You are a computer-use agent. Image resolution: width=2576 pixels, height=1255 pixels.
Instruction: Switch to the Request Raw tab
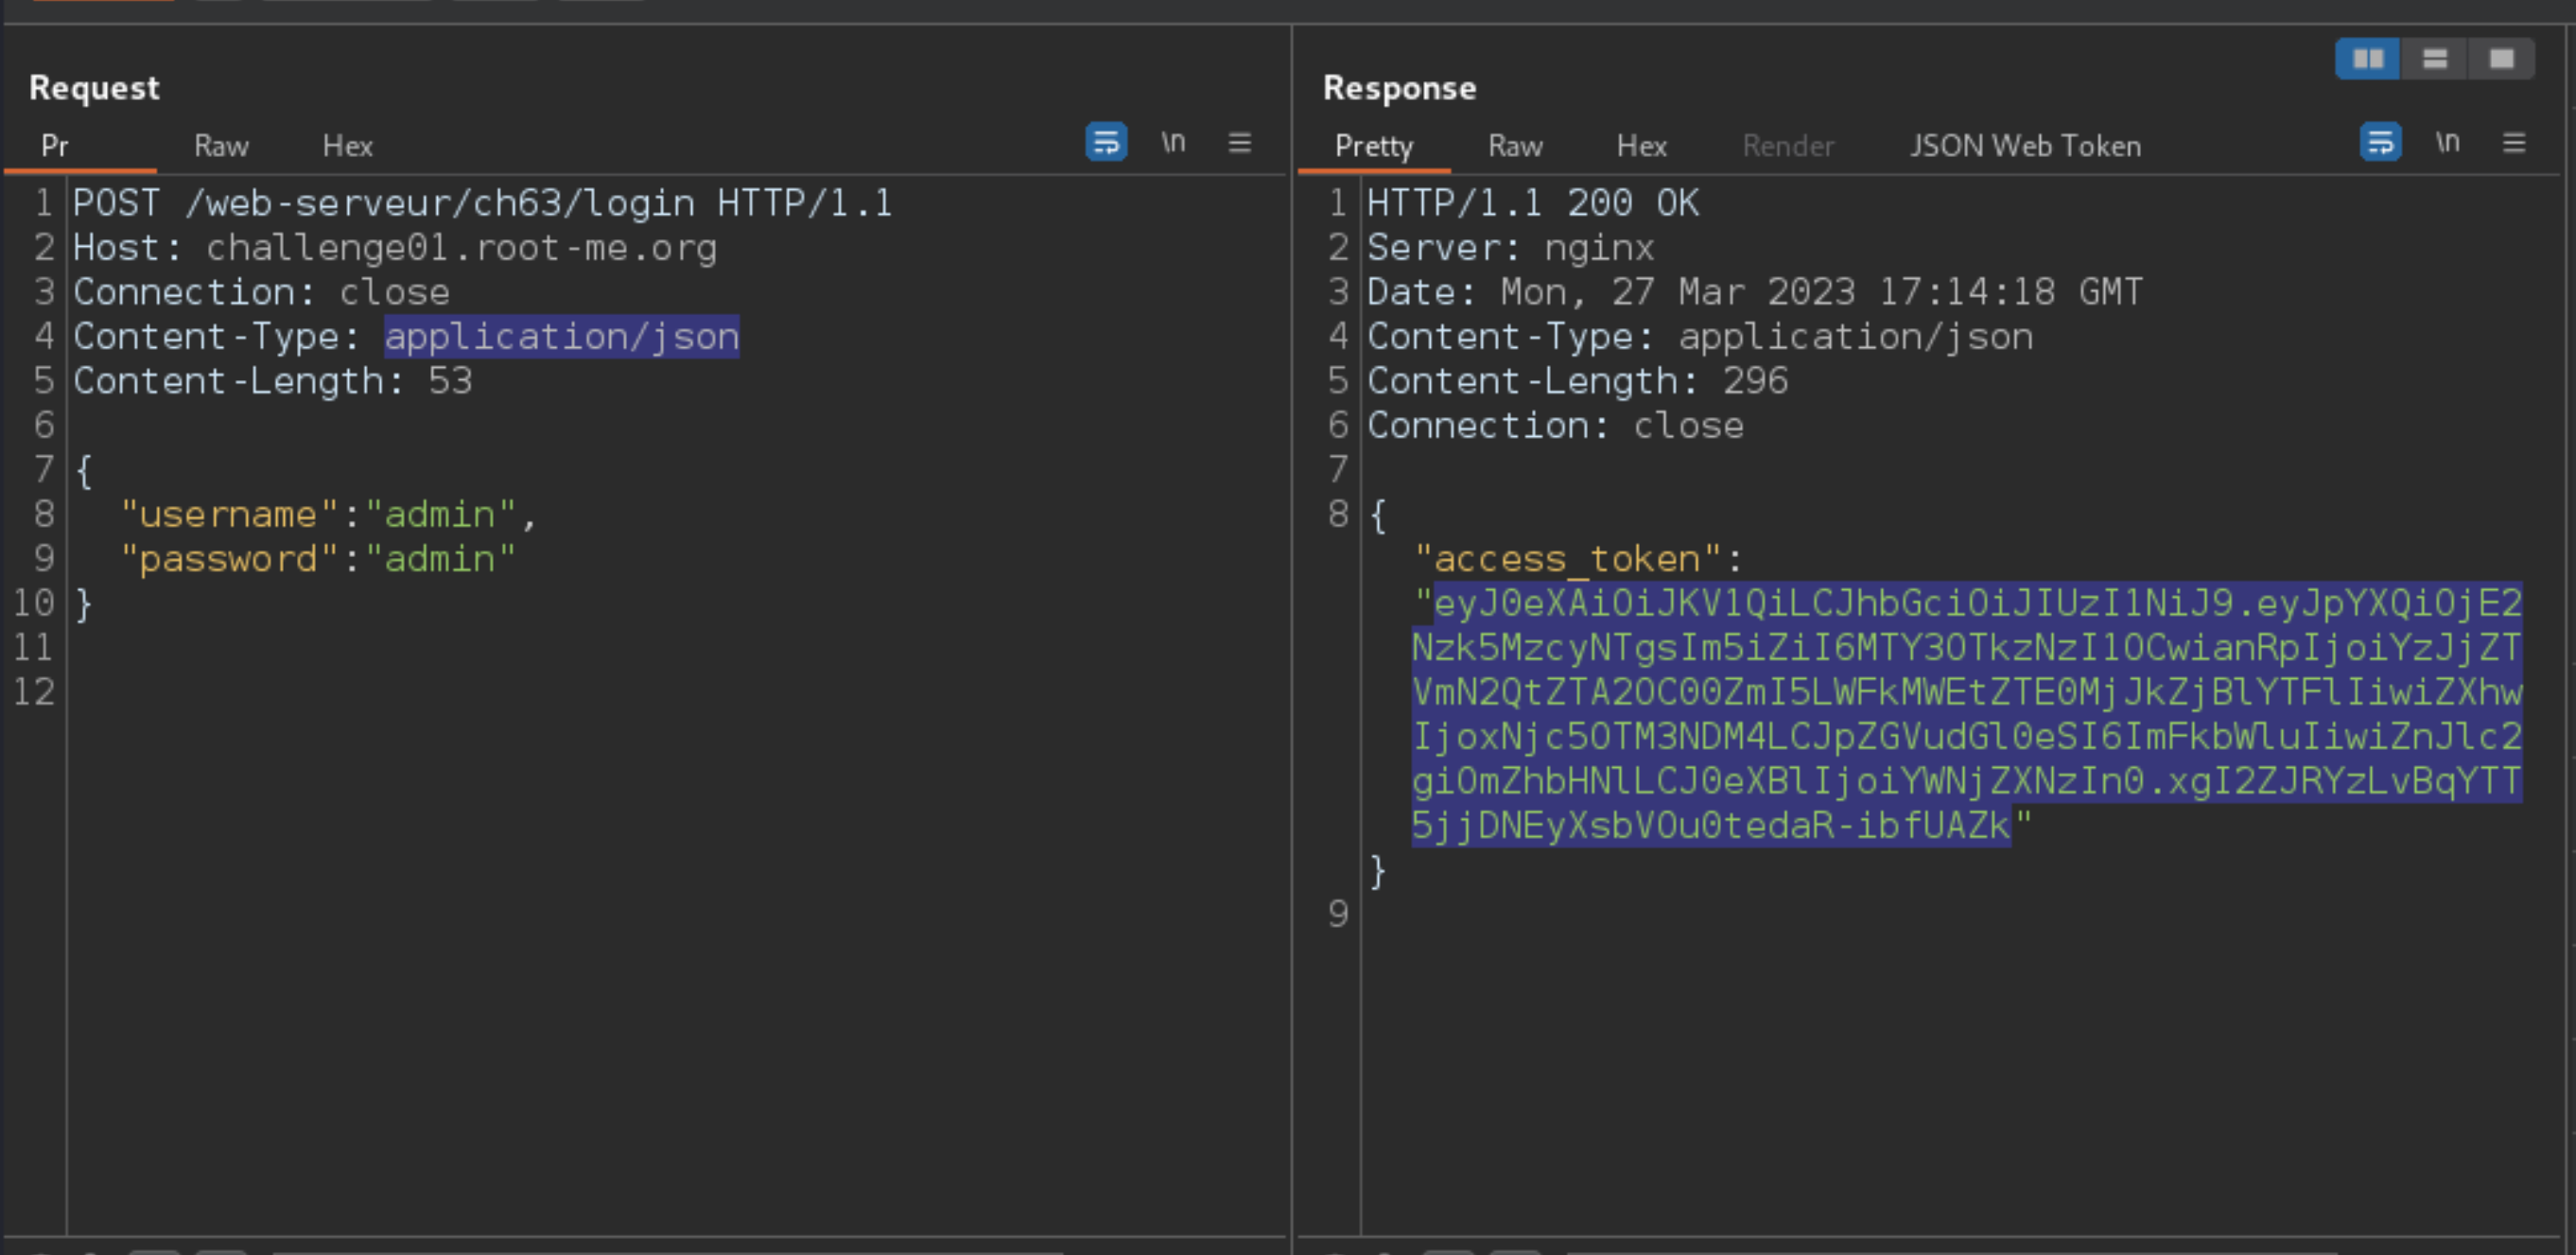click(x=221, y=146)
